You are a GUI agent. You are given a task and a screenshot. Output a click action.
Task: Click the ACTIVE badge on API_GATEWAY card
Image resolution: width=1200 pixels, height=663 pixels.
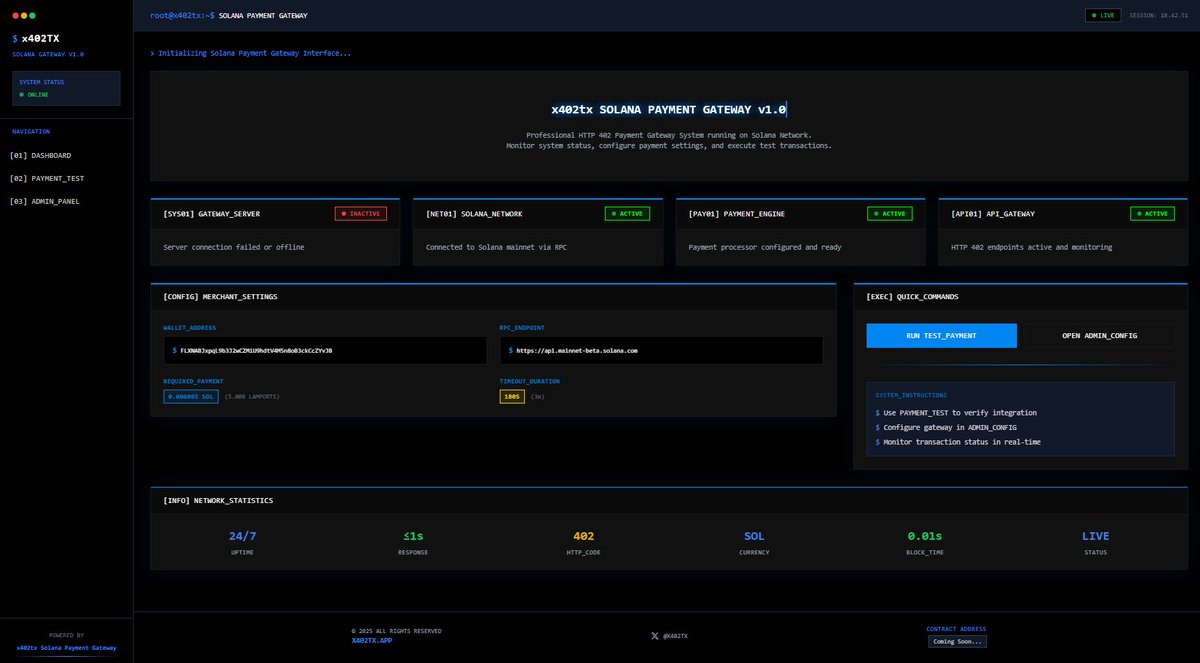click(x=1152, y=213)
